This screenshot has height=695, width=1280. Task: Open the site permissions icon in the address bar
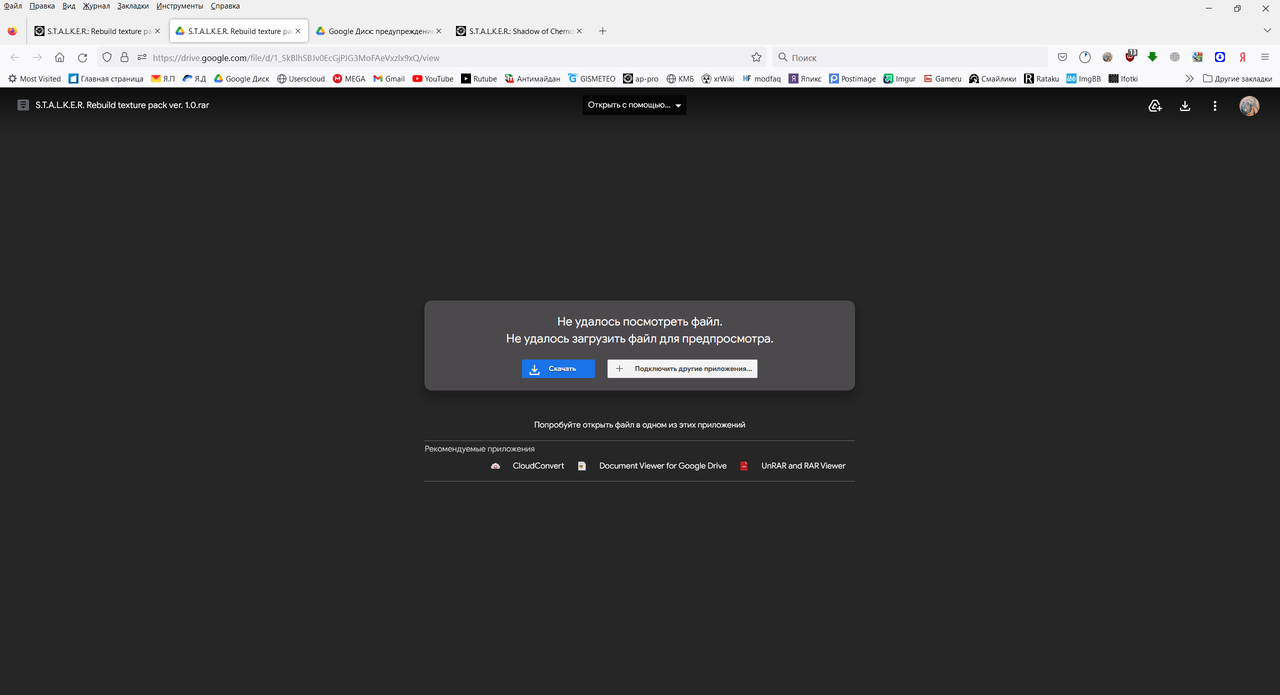141,58
